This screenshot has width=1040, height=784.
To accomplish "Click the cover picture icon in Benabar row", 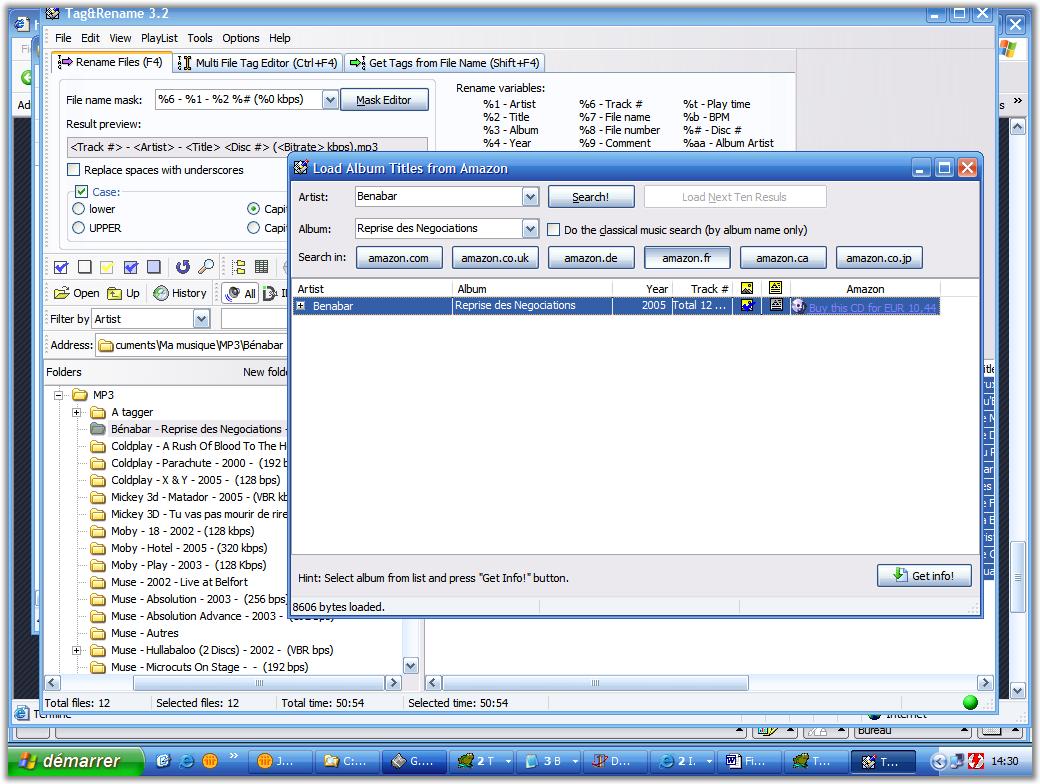I will [748, 306].
